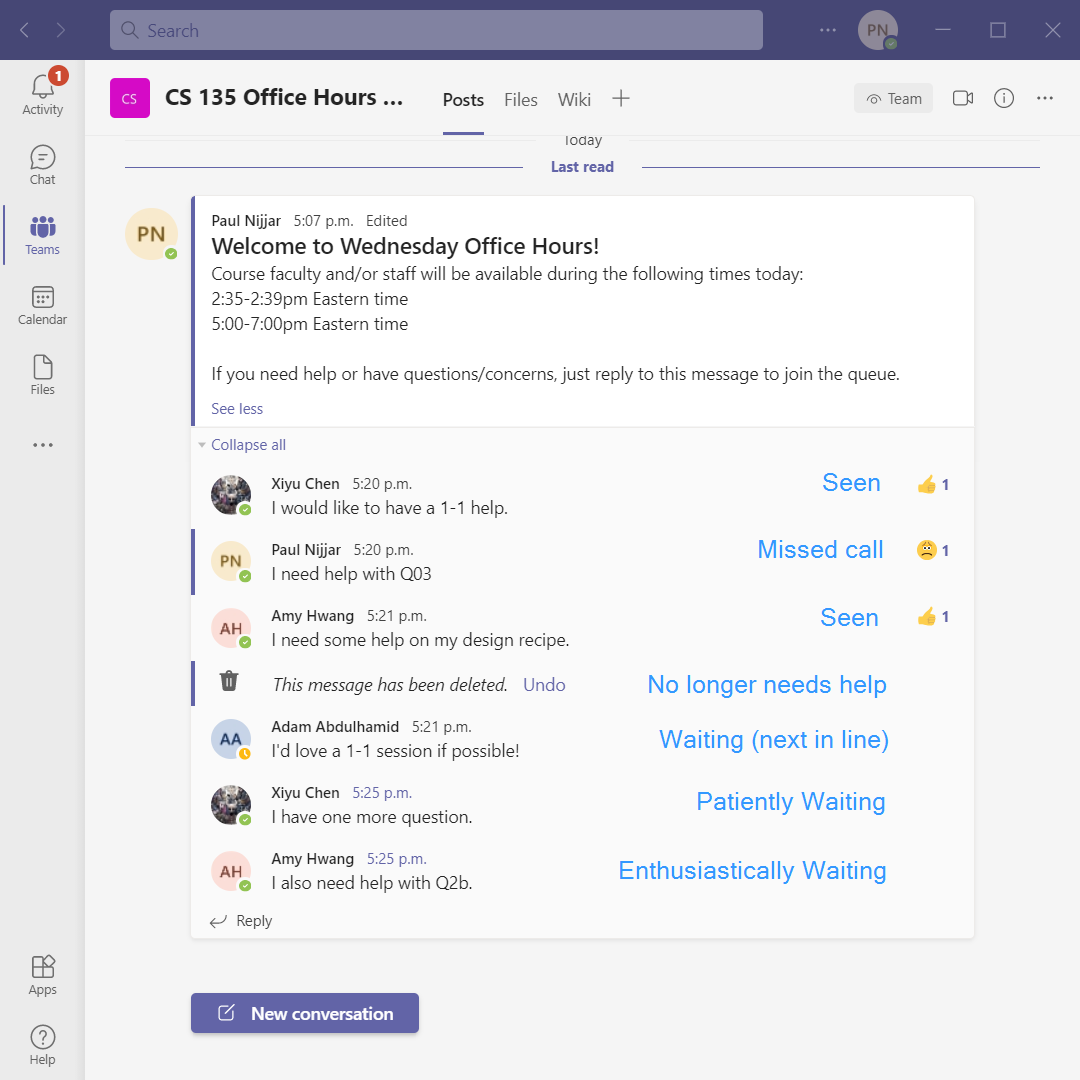Open Files in the left sidebar
Screen dimensions: 1080x1080
(42, 376)
